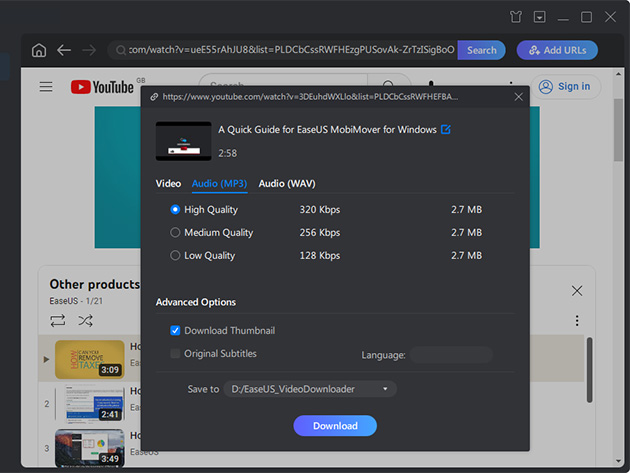Go back with the left arrow icon
The image size is (630, 473).
64,50
